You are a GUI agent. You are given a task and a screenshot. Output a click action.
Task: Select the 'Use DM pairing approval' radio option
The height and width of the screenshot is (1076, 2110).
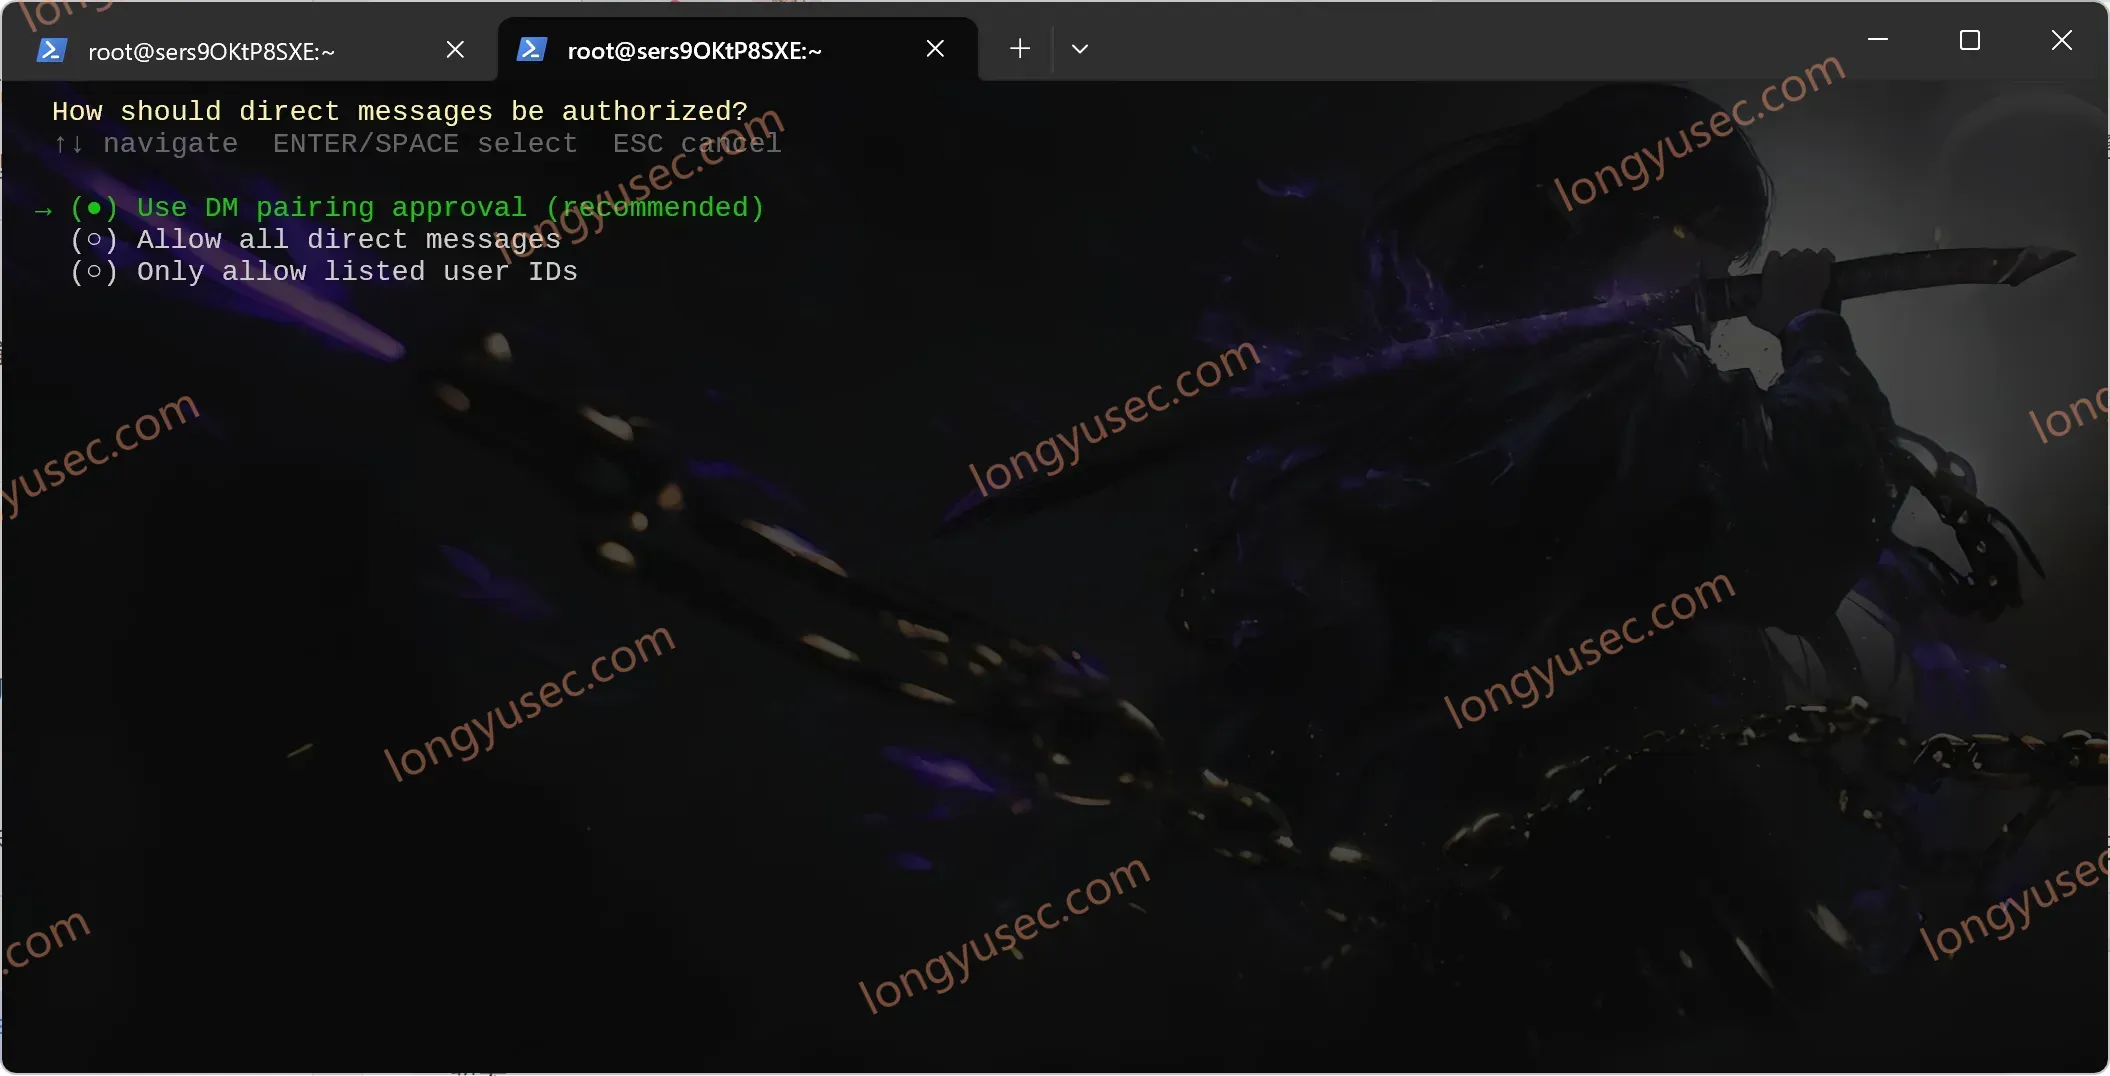(x=417, y=208)
